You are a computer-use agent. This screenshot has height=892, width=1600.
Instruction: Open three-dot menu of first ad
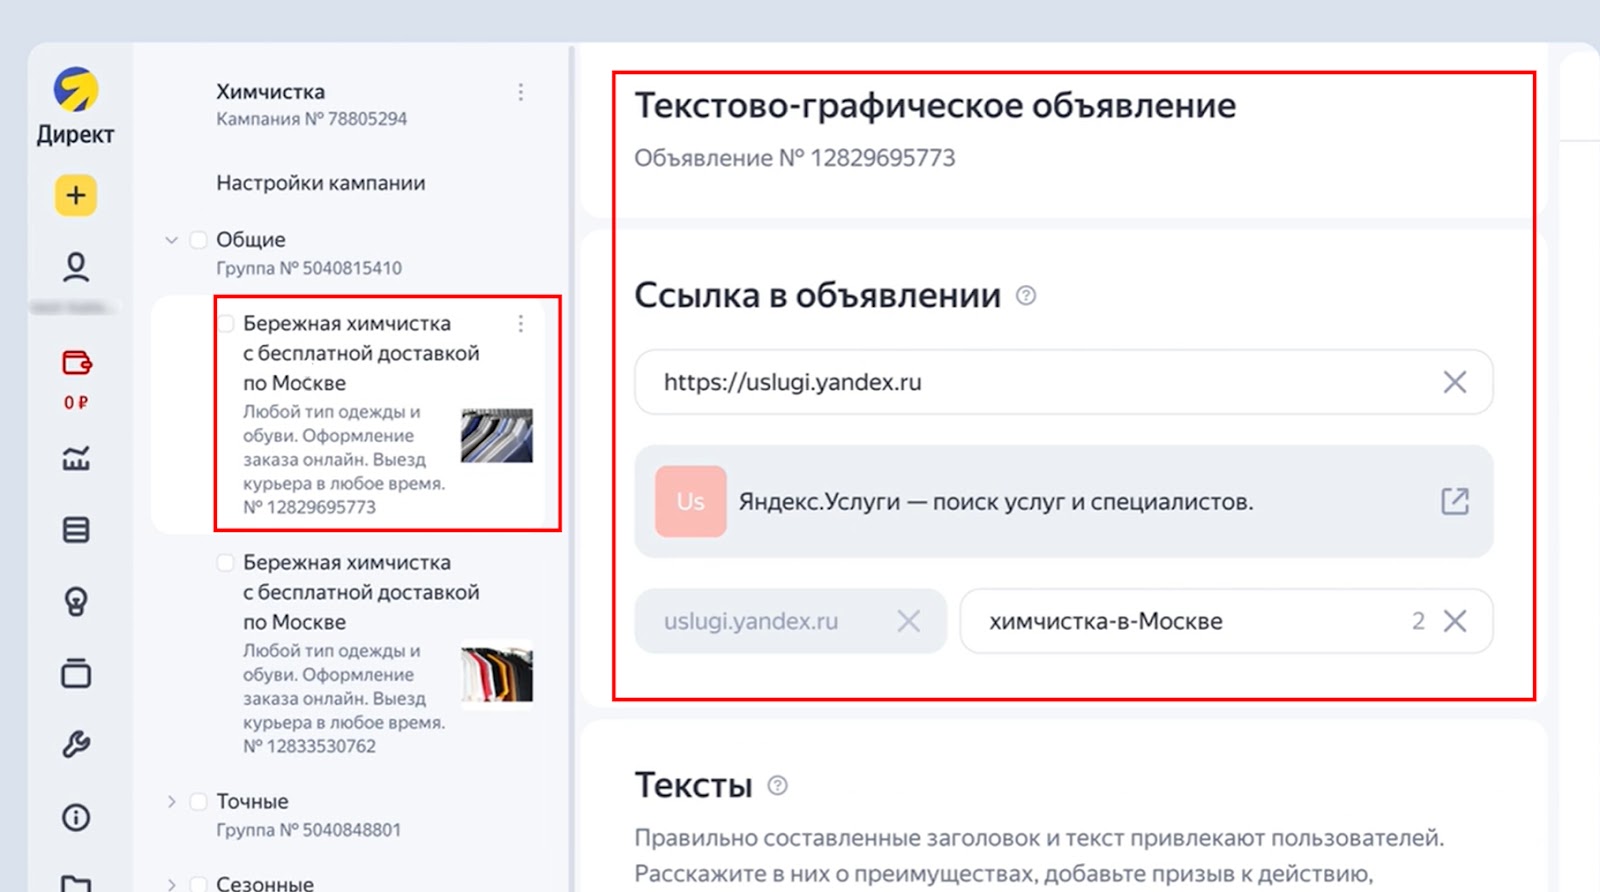point(521,324)
